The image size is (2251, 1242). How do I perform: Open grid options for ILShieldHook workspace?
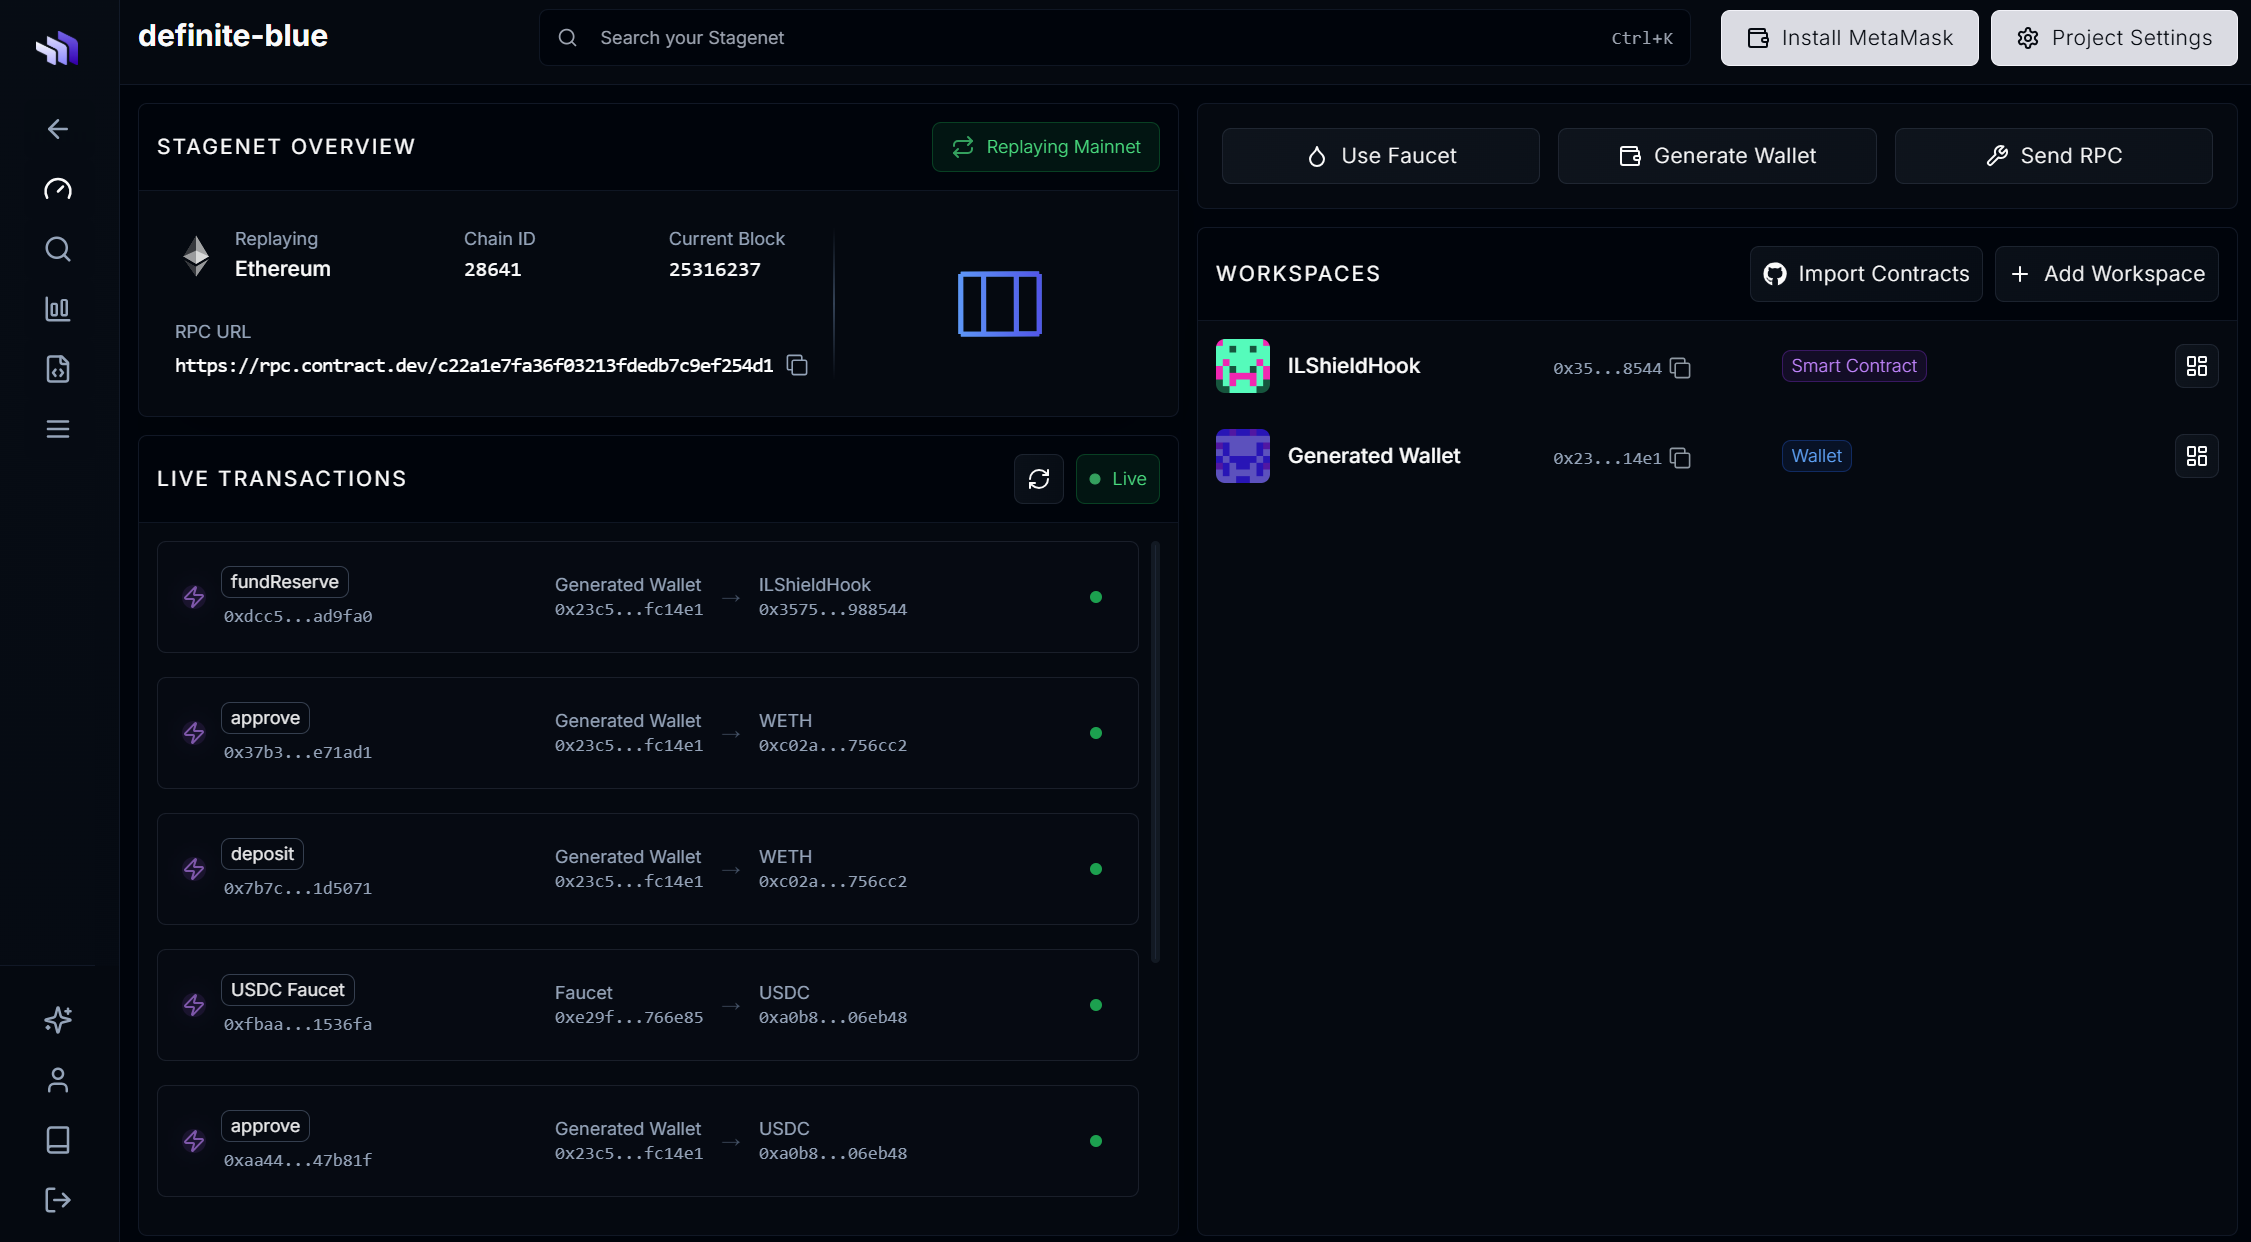click(2197, 366)
